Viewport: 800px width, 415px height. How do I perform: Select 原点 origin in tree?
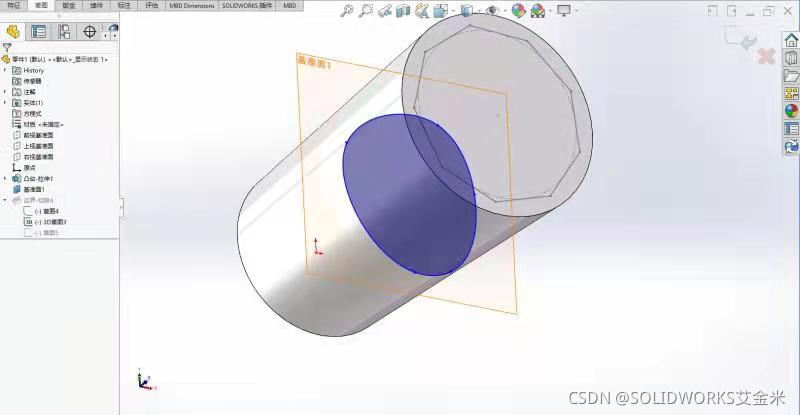[24, 167]
